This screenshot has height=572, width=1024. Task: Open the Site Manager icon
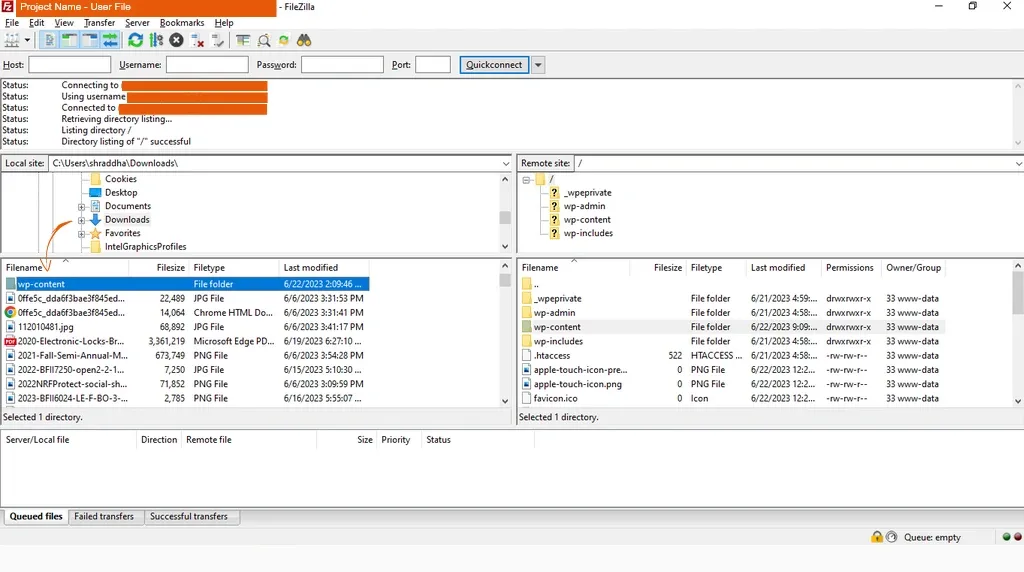pyautogui.click(x=12, y=40)
